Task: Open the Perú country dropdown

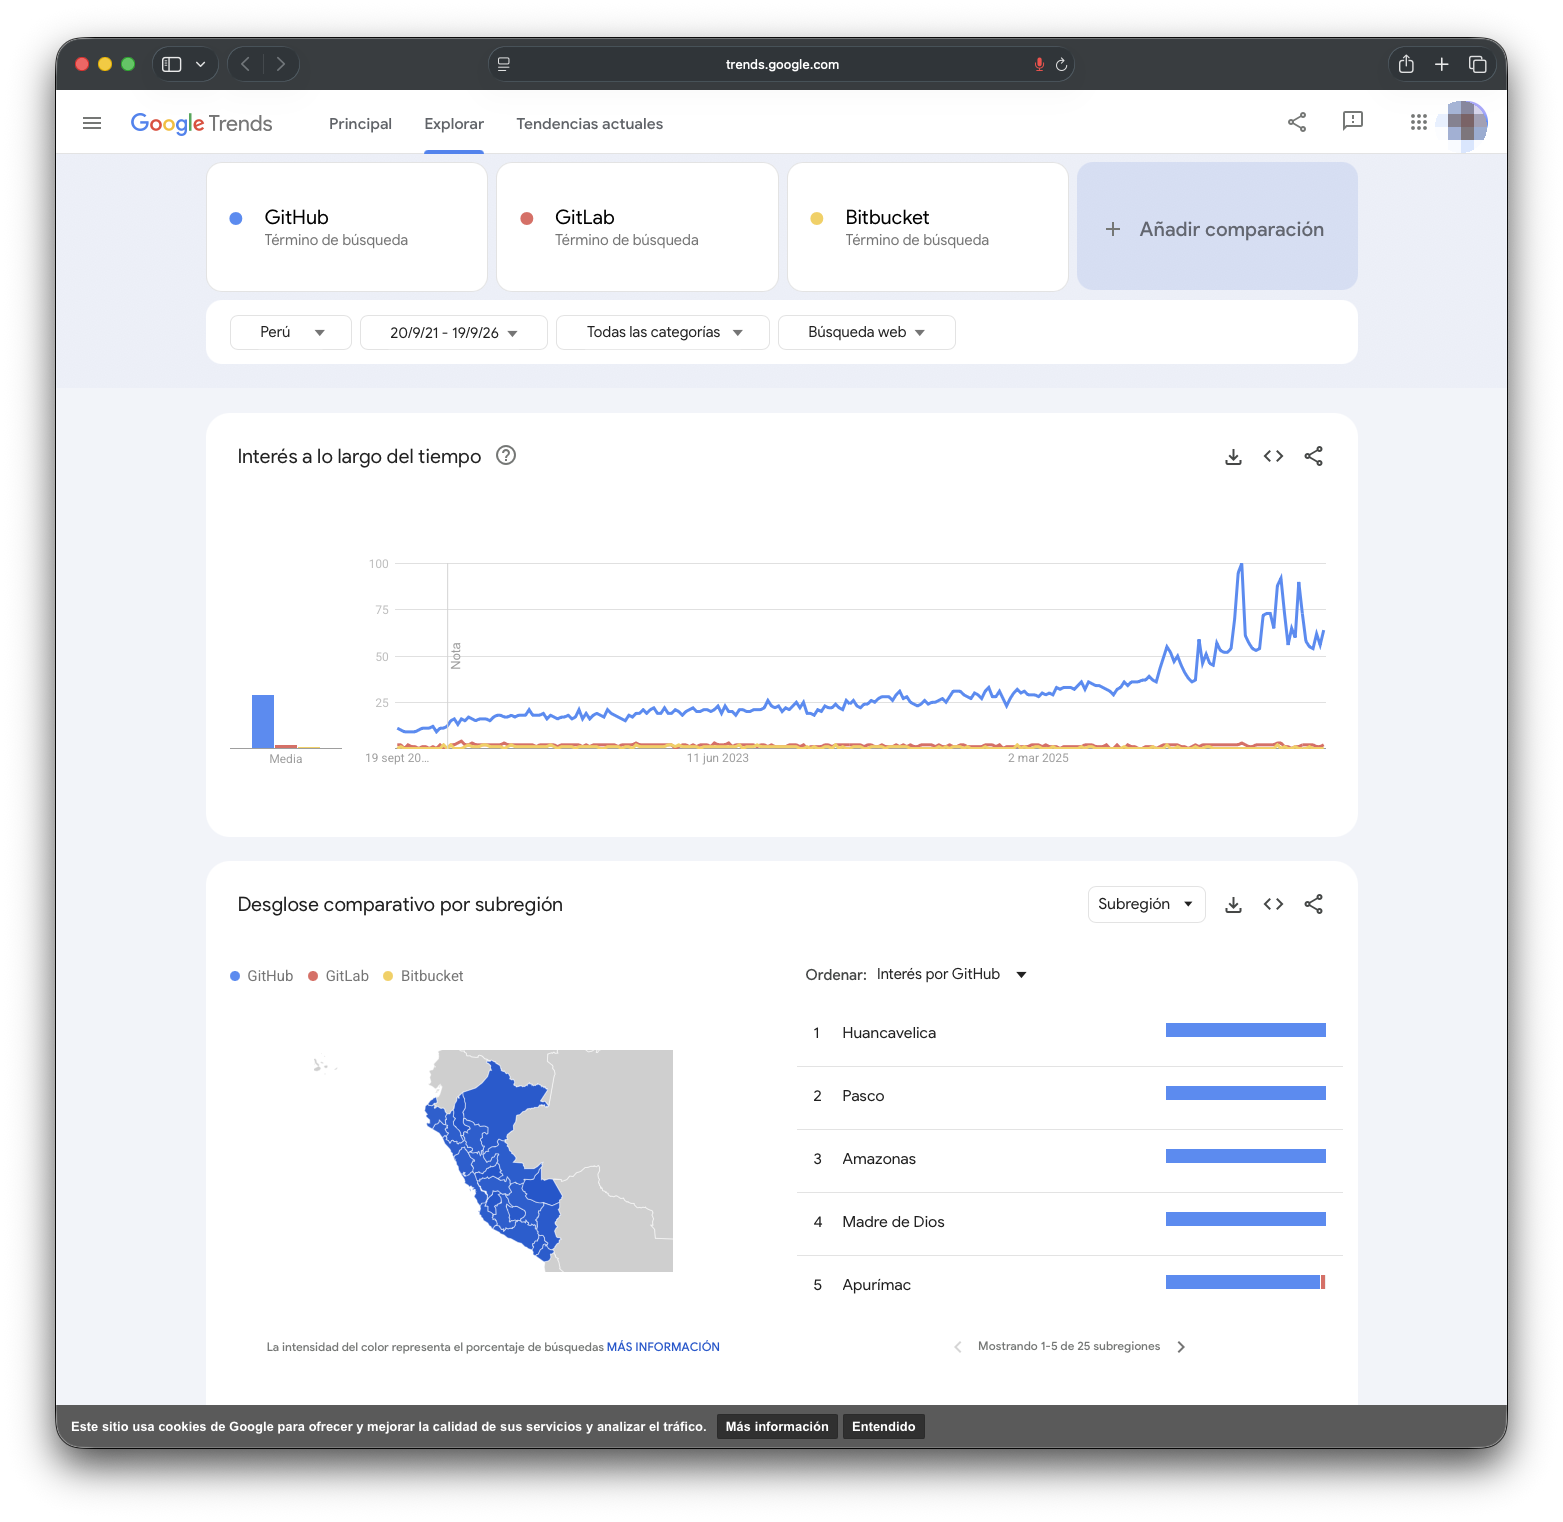Action: [291, 332]
